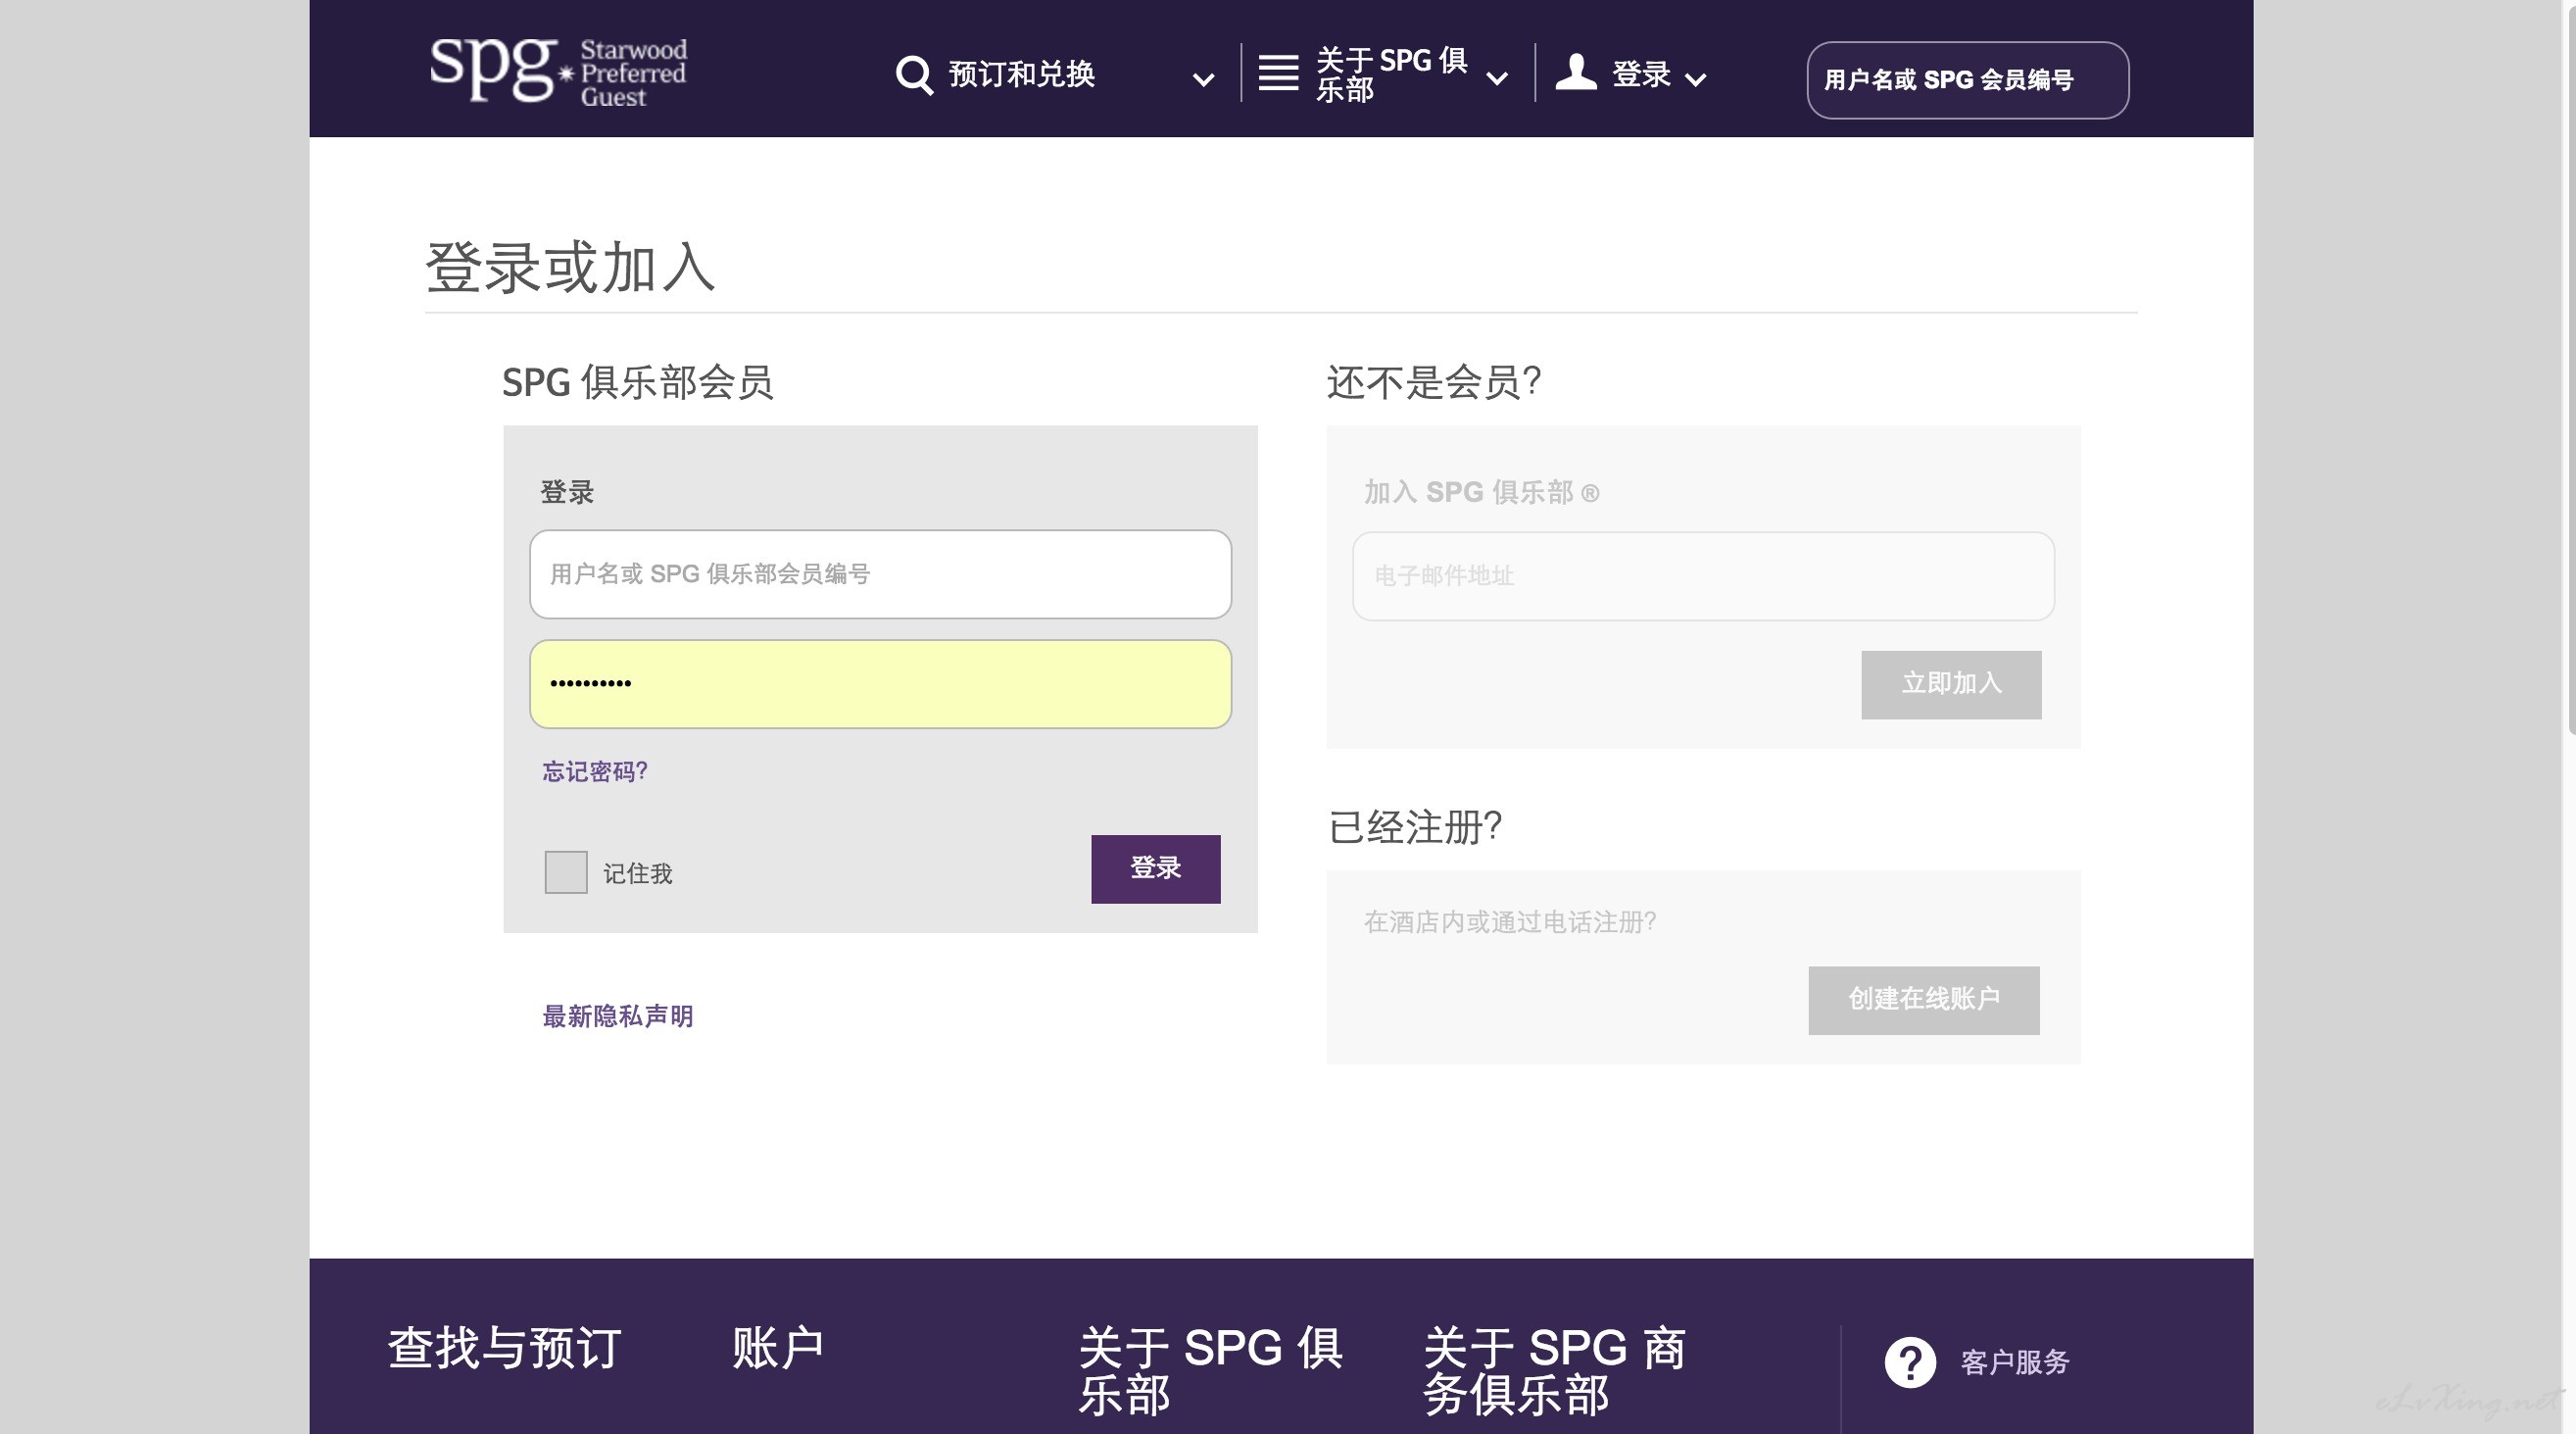Click the 记住我 label text
This screenshot has width=2576, height=1434.
[637, 874]
